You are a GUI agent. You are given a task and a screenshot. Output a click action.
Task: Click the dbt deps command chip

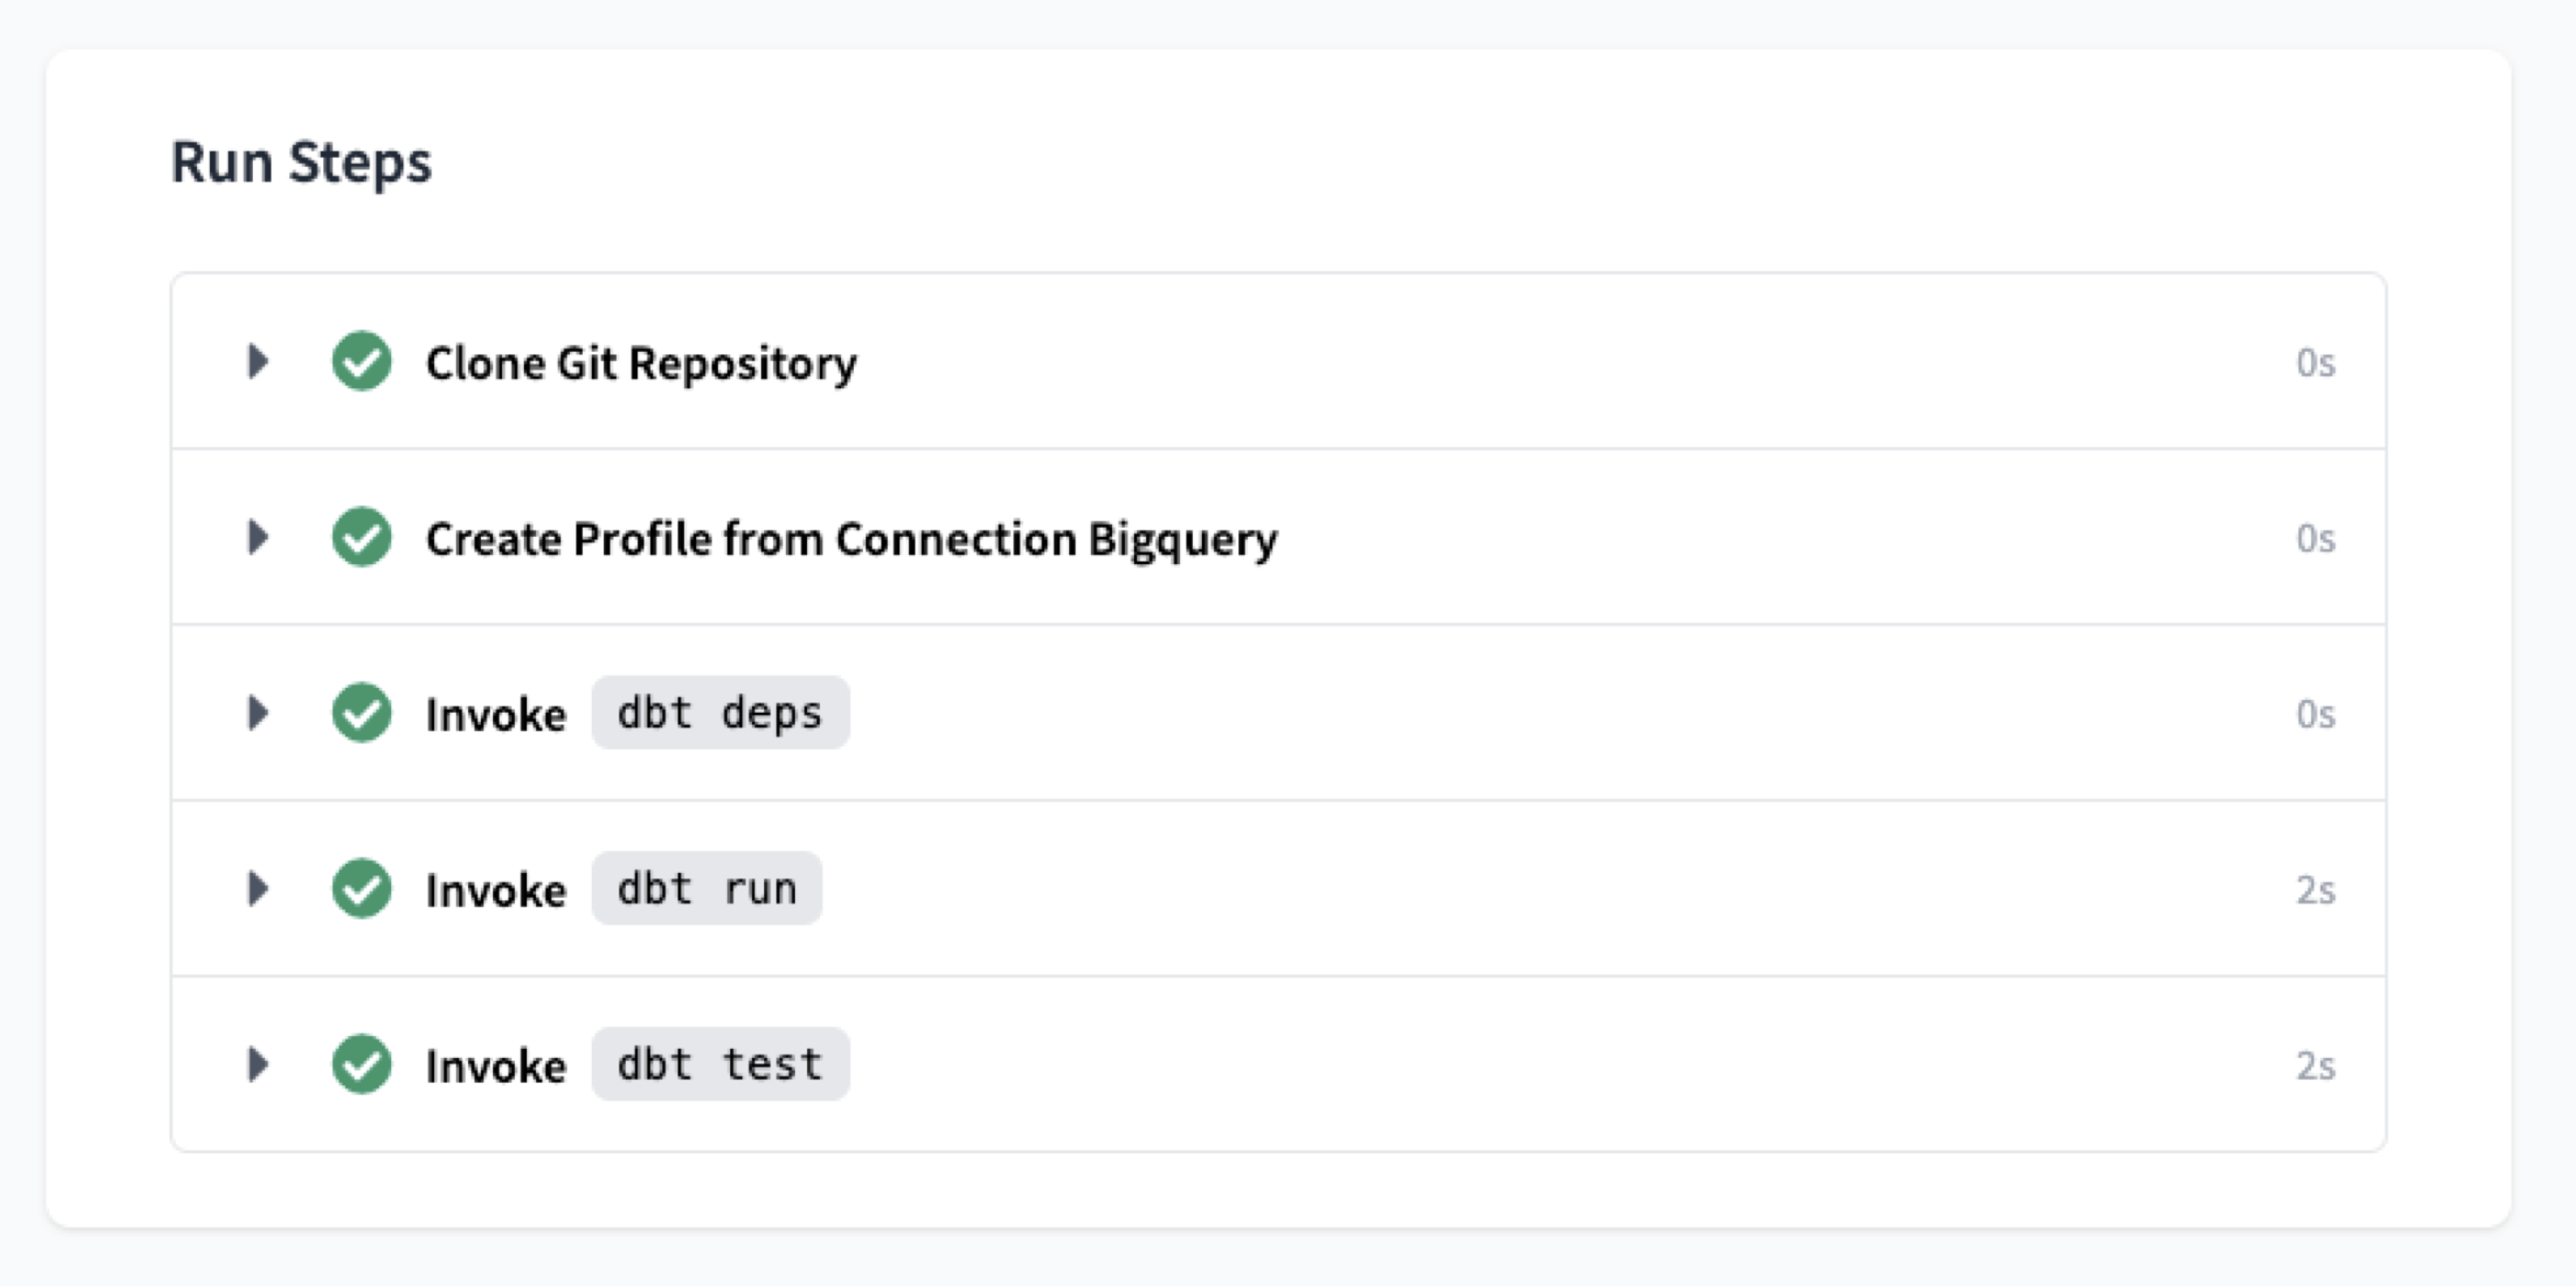pos(720,714)
